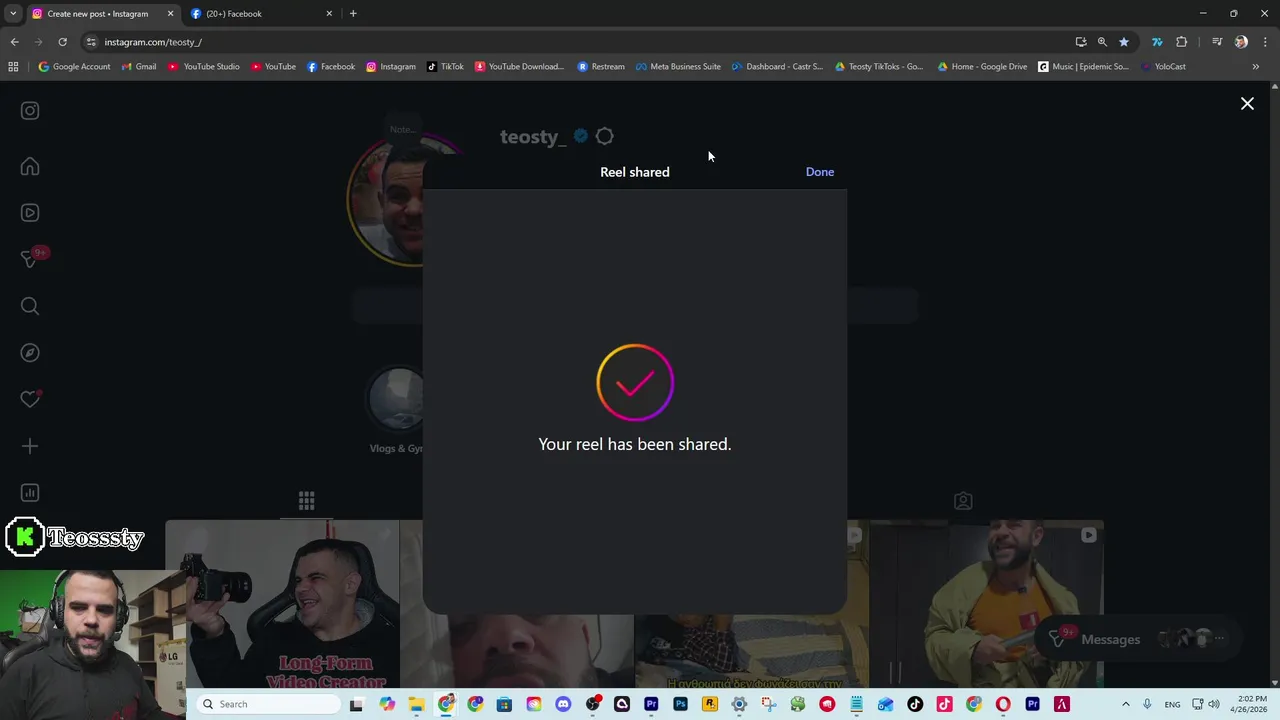Viewport: 1280px width, 720px height.
Task: Open YoloCast bookmark
Action: point(1163,67)
